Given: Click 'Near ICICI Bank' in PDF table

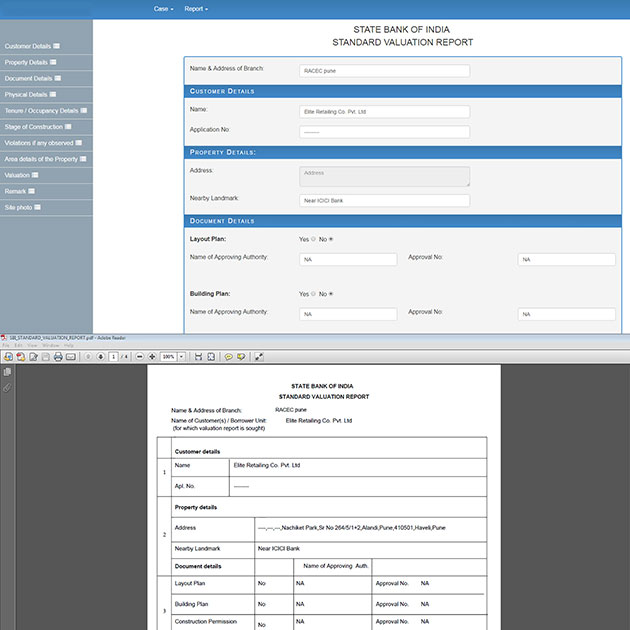Looking at the screenshot, I should pos(279,548).
